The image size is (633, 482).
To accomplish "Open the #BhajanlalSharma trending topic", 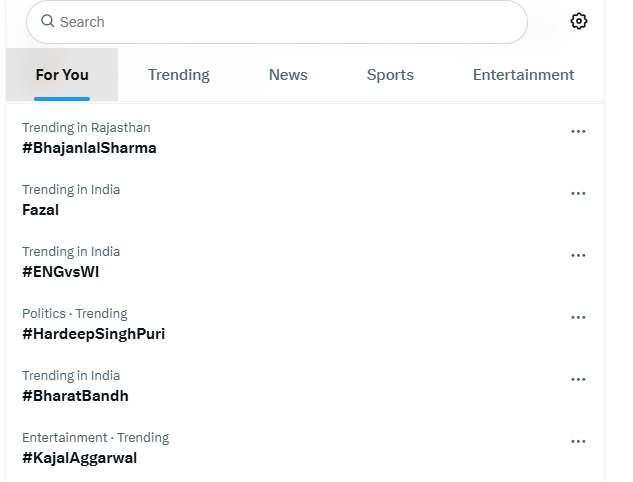I will [x=89, y=148].
